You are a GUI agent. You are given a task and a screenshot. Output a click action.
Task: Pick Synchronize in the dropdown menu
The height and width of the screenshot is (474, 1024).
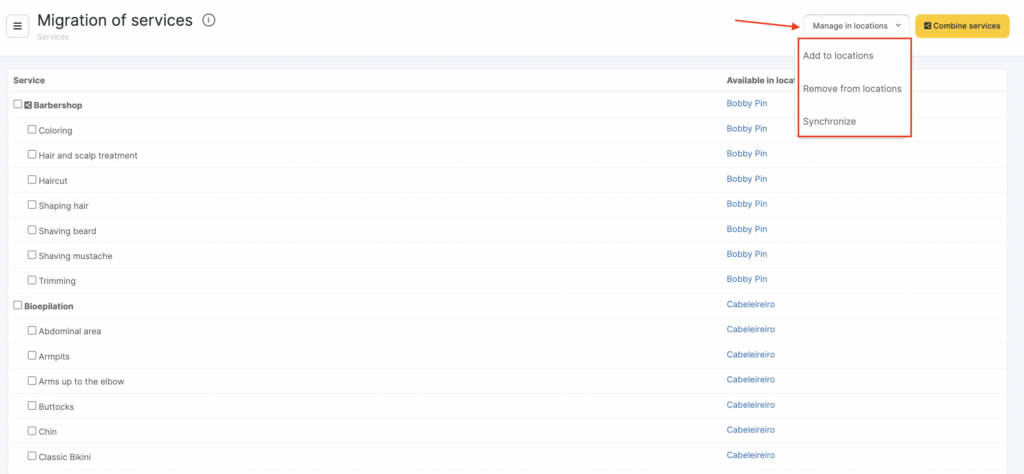click(829, 121)
